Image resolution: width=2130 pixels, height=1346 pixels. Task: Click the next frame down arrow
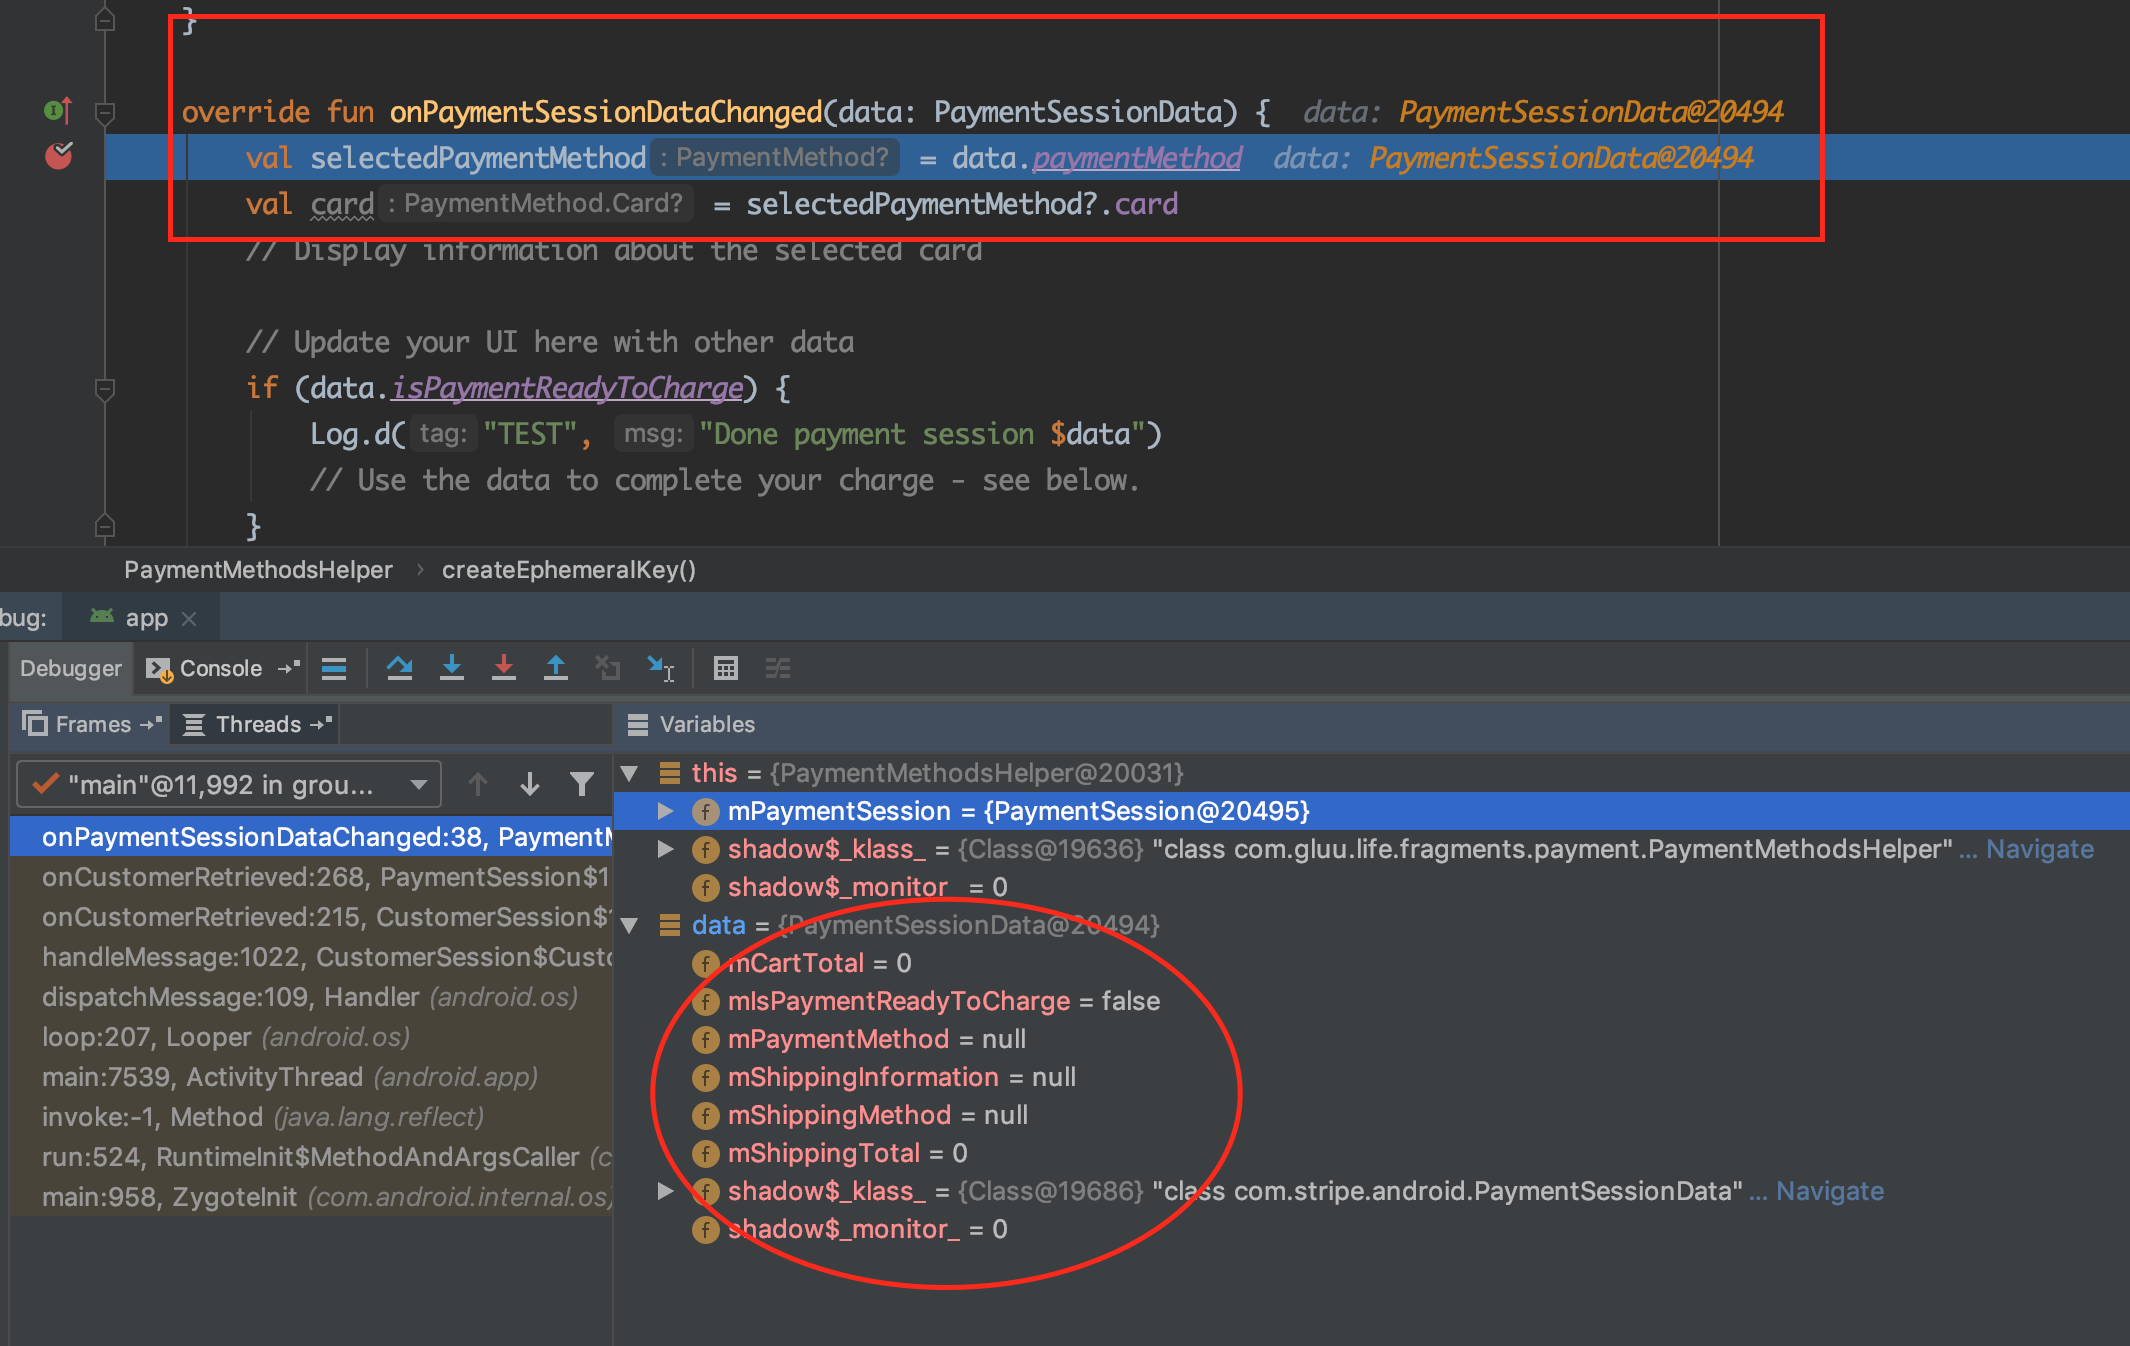click(530, 784)
